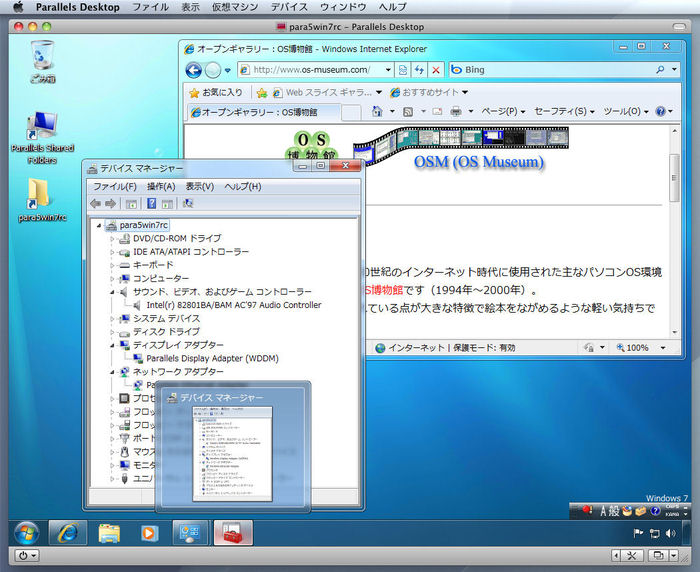Collapse the ディスプレイ アダプター node
This screenshot has width=700, height=572.
[x=112, y=345]
